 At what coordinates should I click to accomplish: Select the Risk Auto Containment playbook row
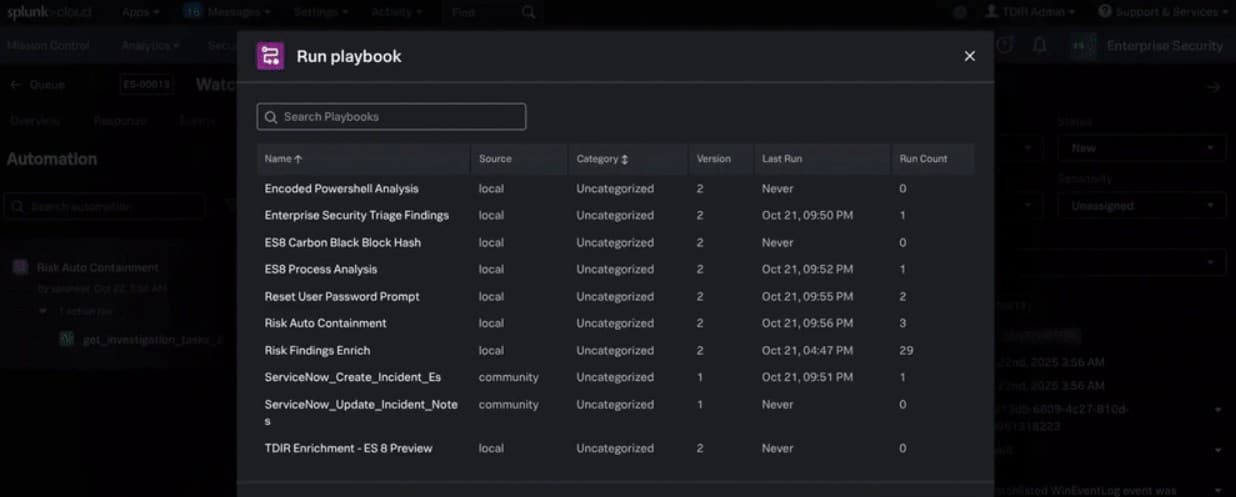point(615,323)
